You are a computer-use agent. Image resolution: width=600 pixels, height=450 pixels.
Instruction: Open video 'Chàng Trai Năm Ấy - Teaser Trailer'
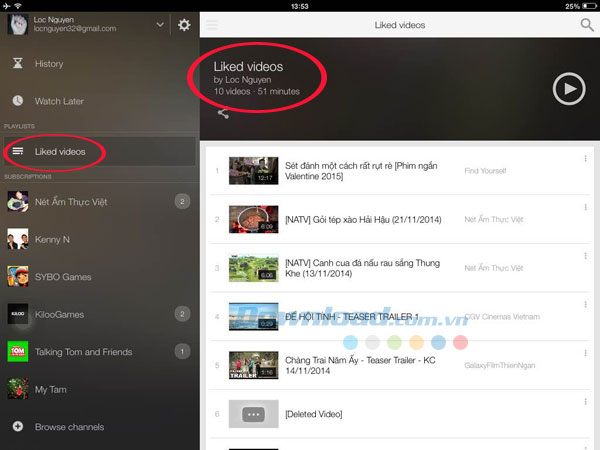360,365
